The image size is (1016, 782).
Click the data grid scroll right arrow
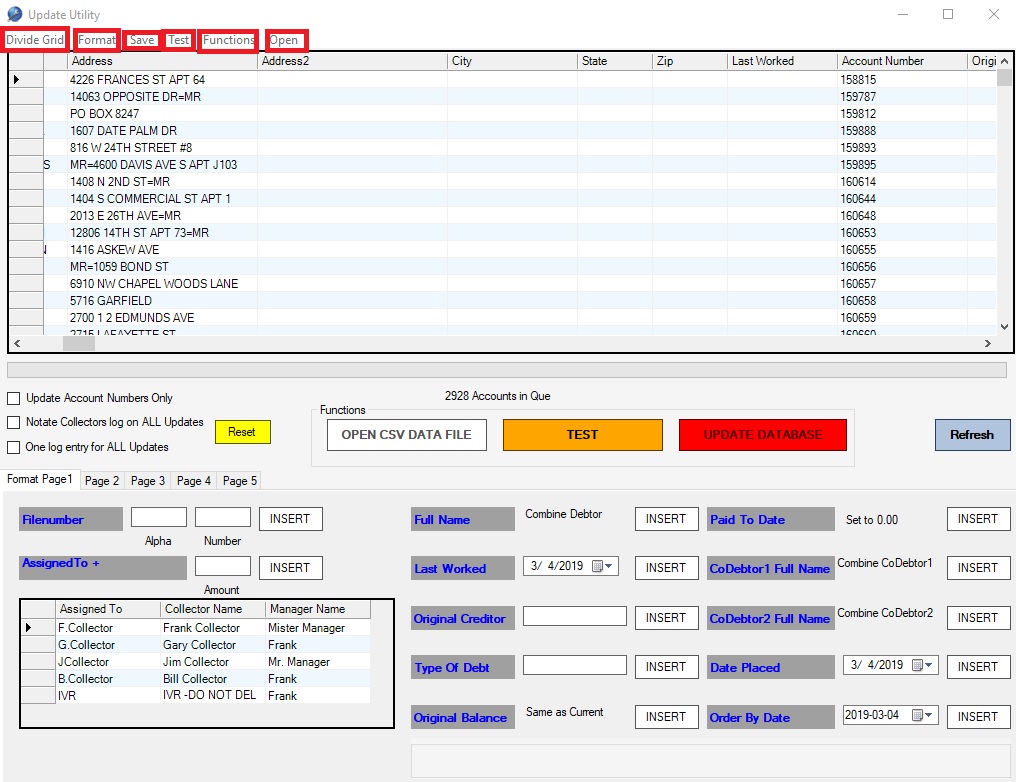point(988,343)
